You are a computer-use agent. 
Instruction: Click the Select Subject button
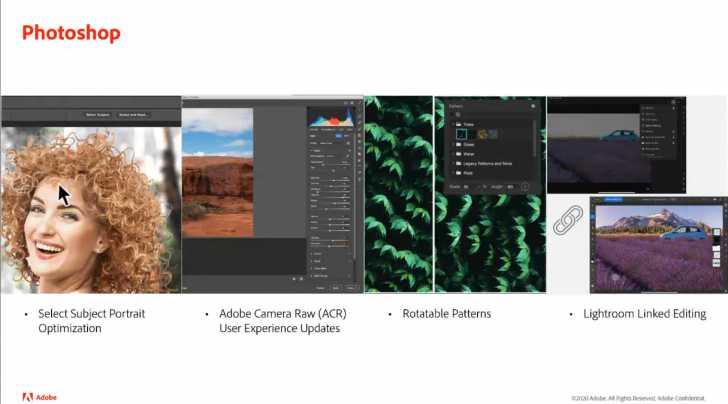click(98, 115)
